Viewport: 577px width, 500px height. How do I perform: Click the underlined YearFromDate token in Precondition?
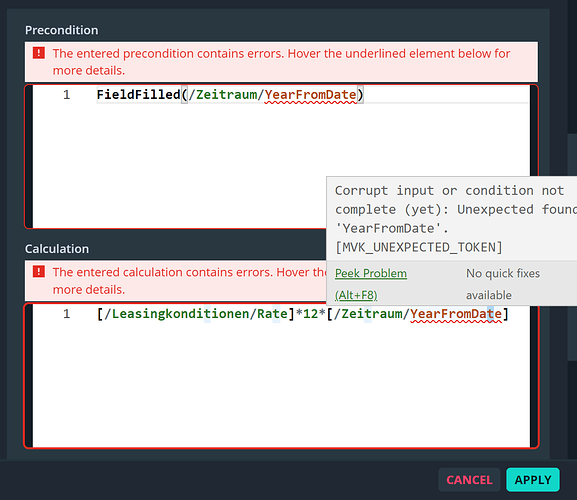pos(310,95)
